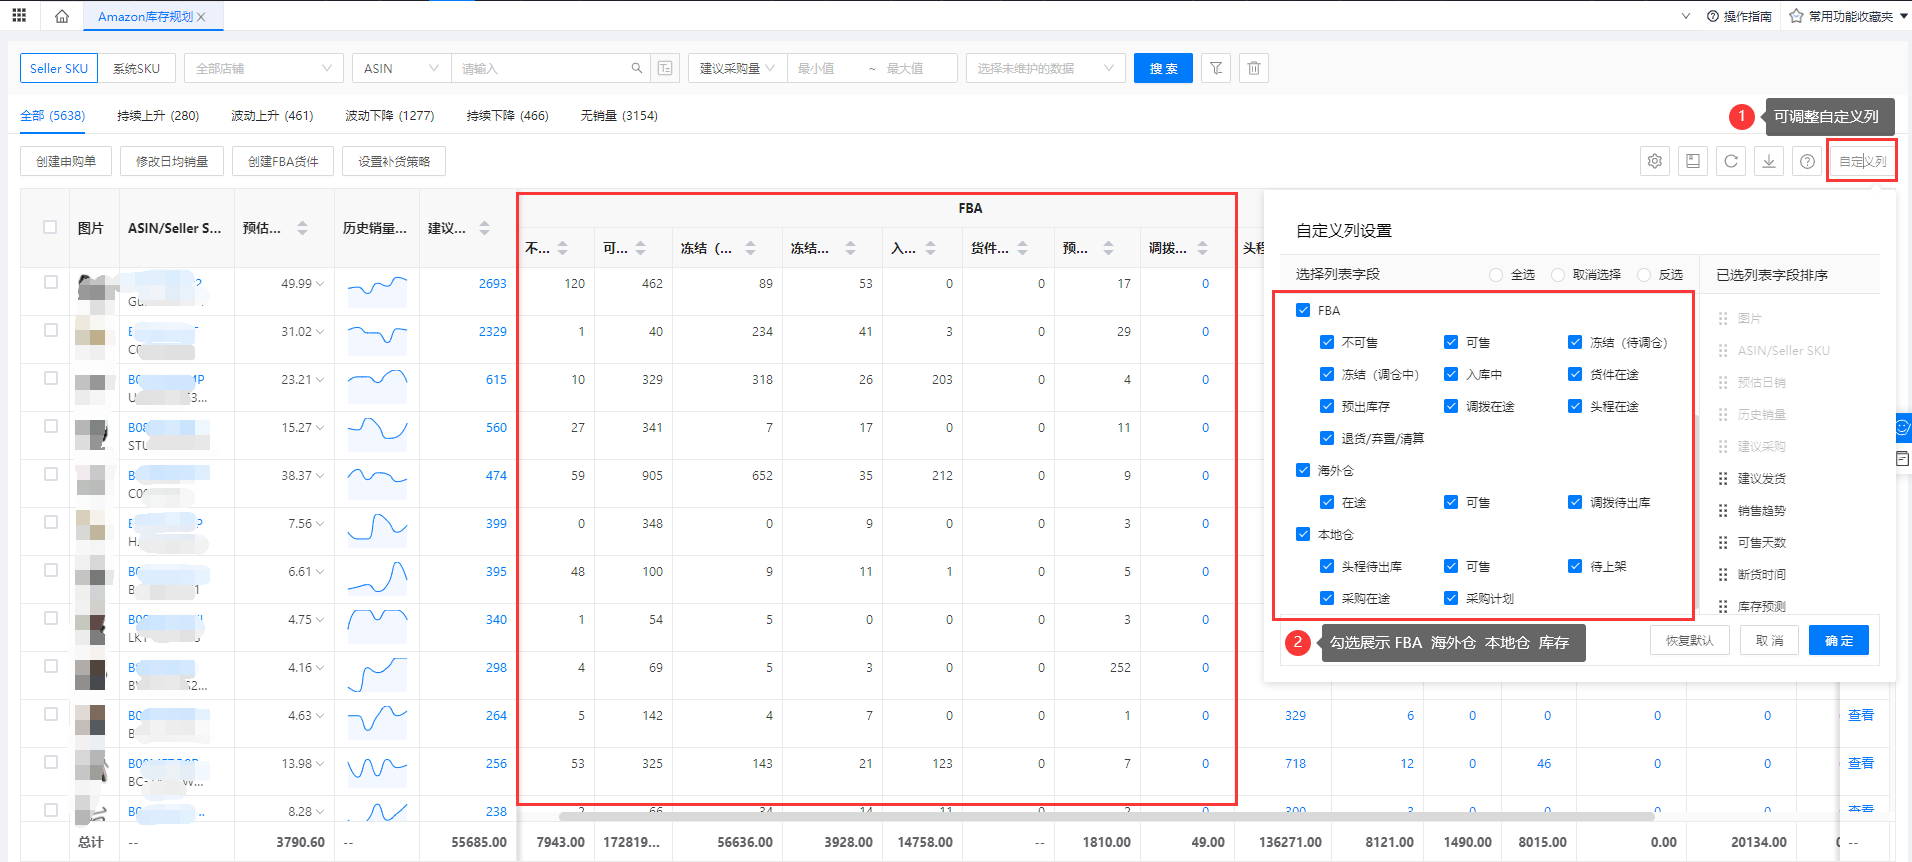Uncheck the FBA group checkbox
Image resolution: width=1912 pixels, height=862 pixels.
(1303, 310)
